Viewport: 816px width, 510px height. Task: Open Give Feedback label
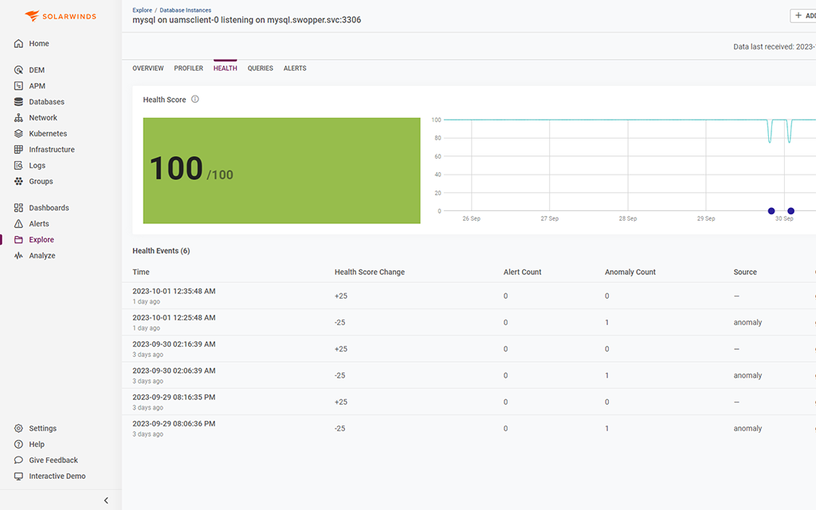[x=54, y=460]
